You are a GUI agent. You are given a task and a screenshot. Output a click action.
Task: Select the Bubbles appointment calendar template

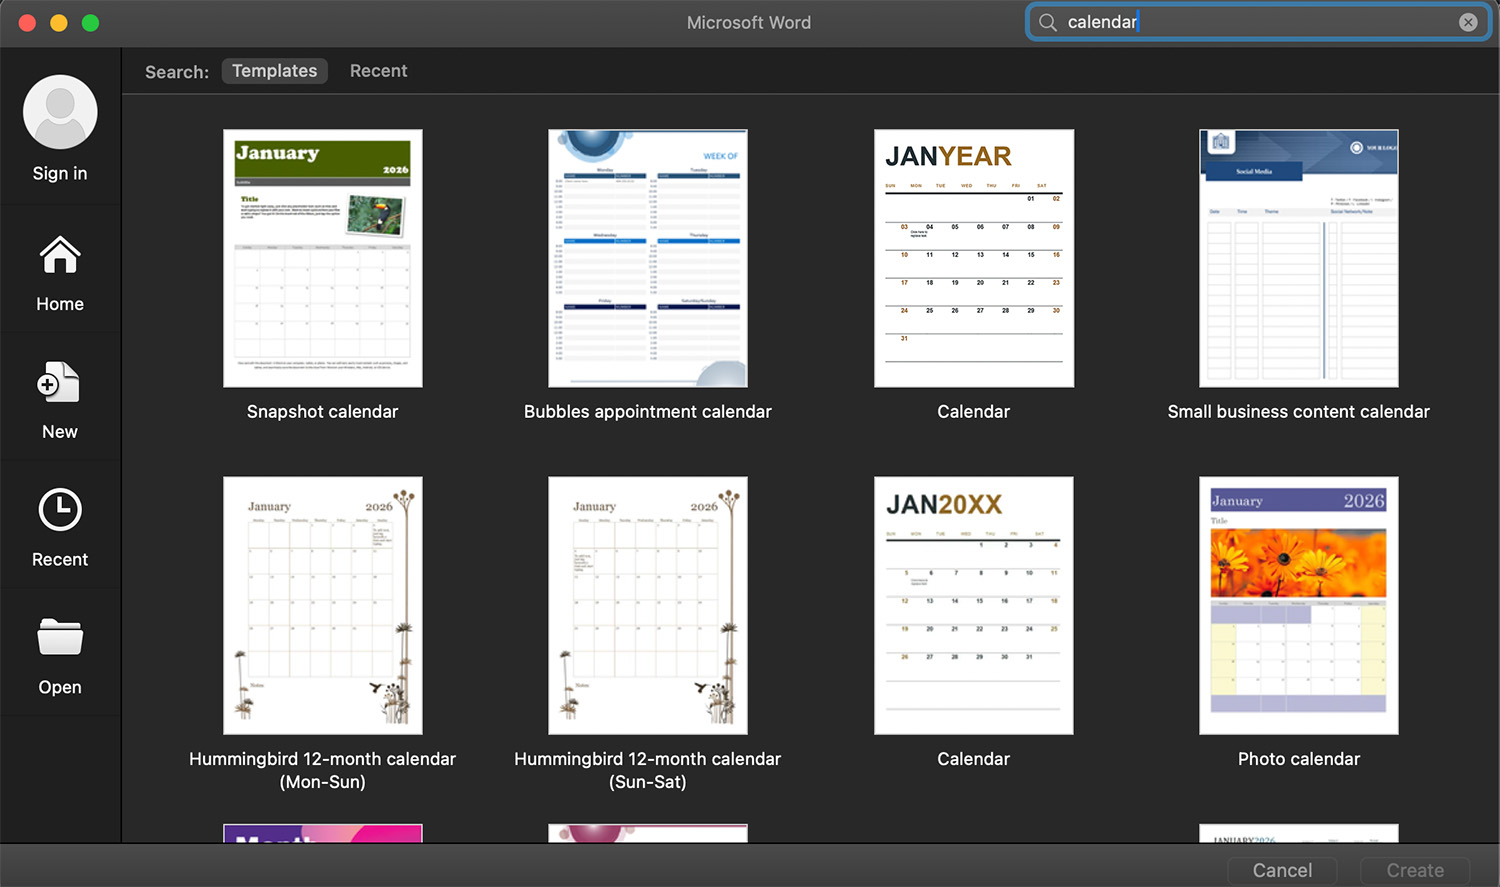pos(647,257)
